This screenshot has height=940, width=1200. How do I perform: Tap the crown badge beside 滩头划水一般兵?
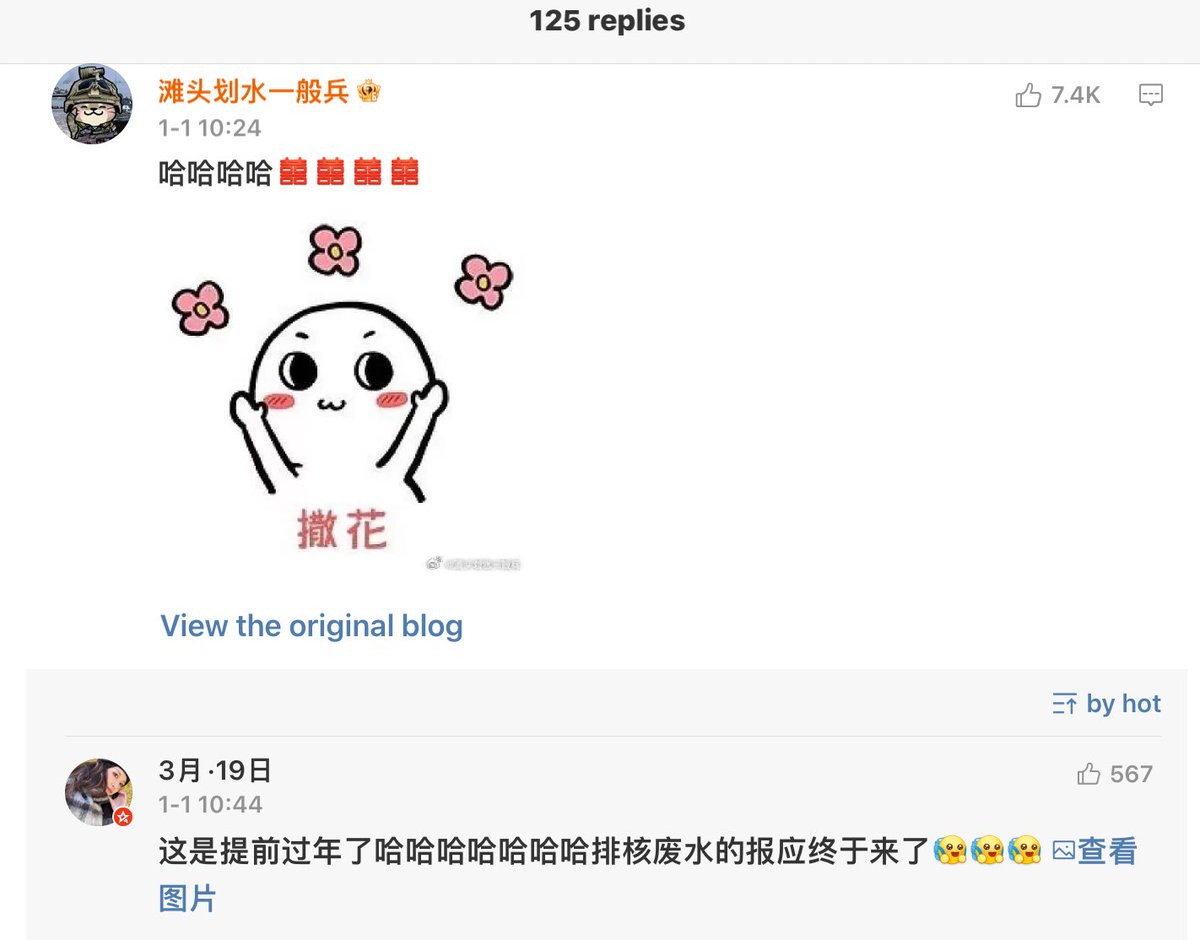pos(369,92)
